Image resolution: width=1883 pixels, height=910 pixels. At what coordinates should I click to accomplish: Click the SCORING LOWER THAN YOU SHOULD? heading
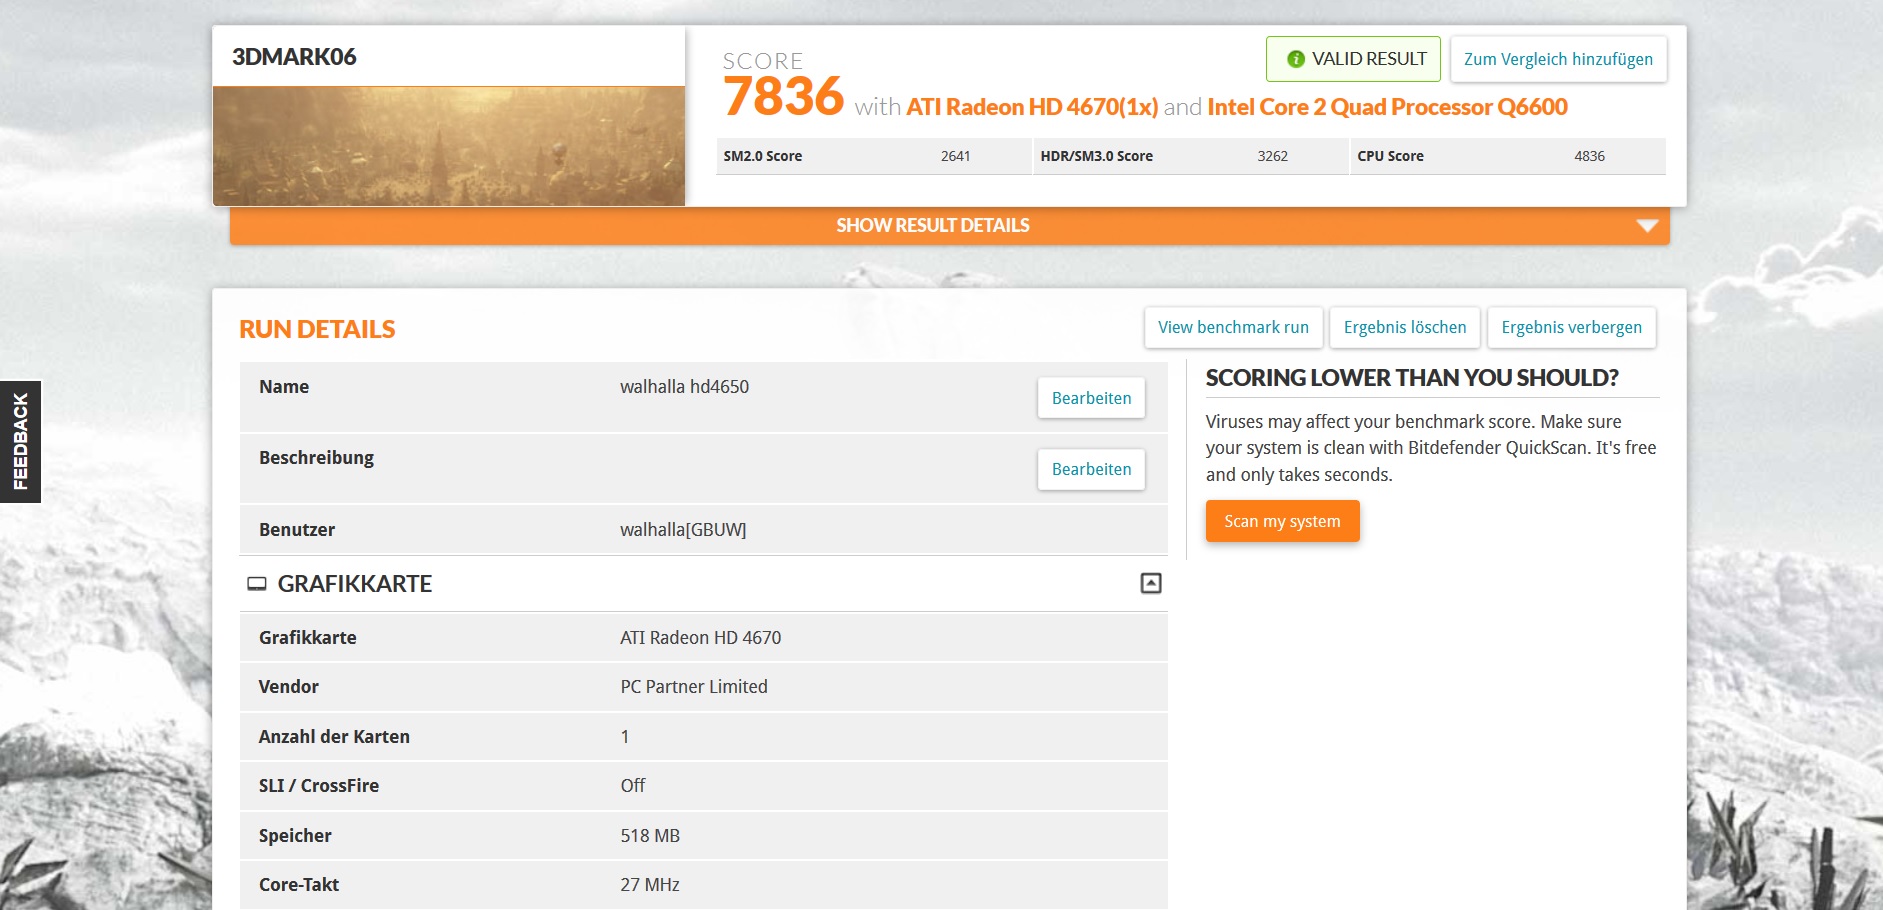point(1412,378)
